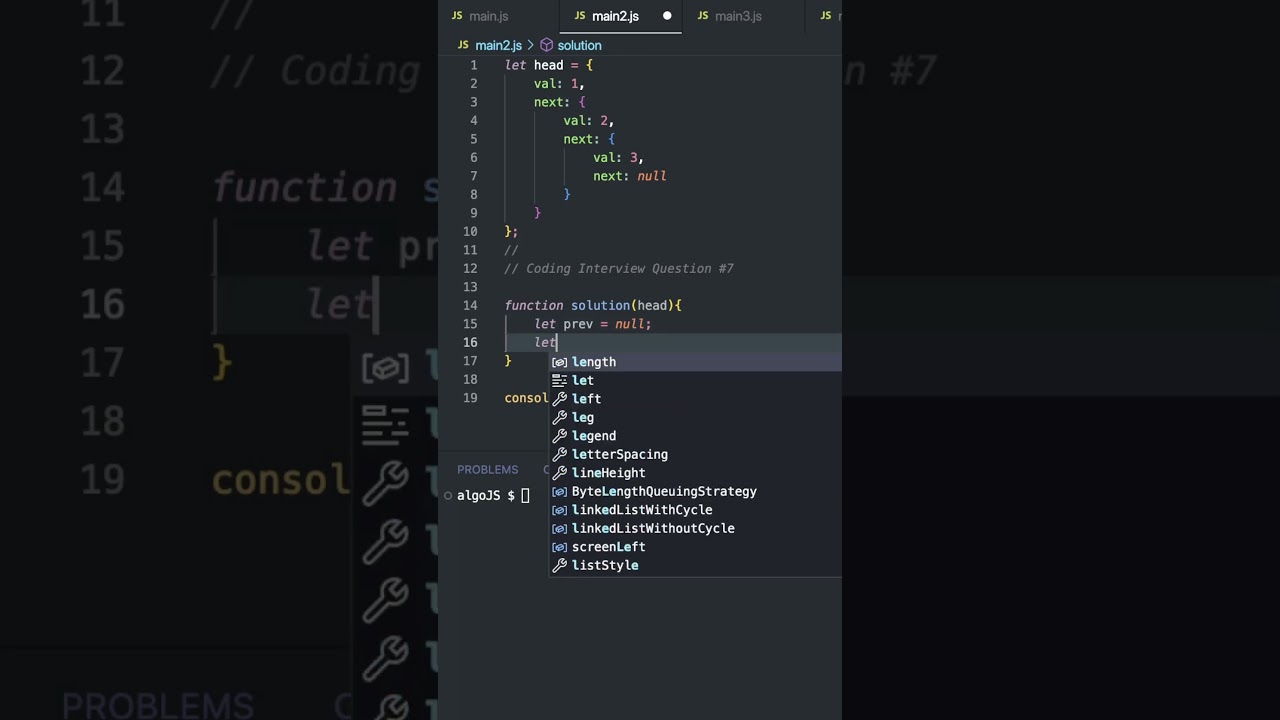
Task: Click the 'next: null' code line
Action: pos(630,176)
